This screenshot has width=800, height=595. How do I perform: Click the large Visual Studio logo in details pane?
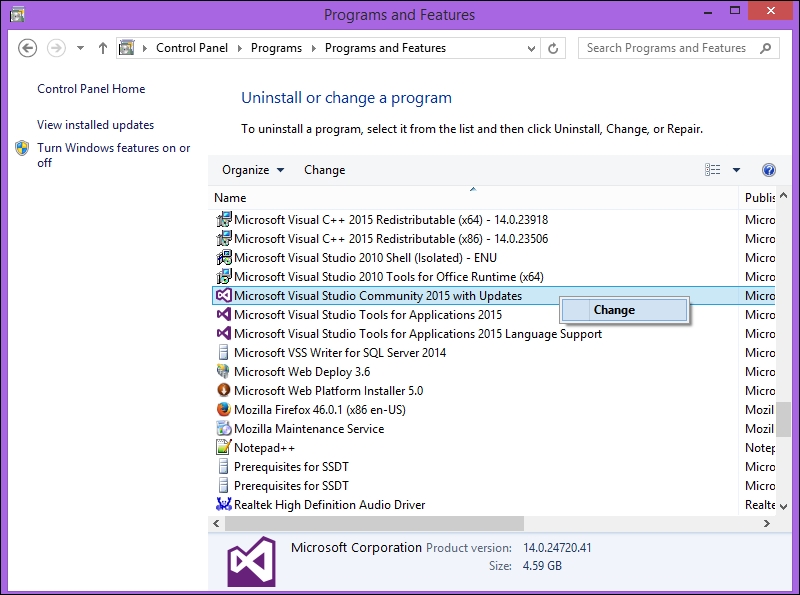(252, 562)
